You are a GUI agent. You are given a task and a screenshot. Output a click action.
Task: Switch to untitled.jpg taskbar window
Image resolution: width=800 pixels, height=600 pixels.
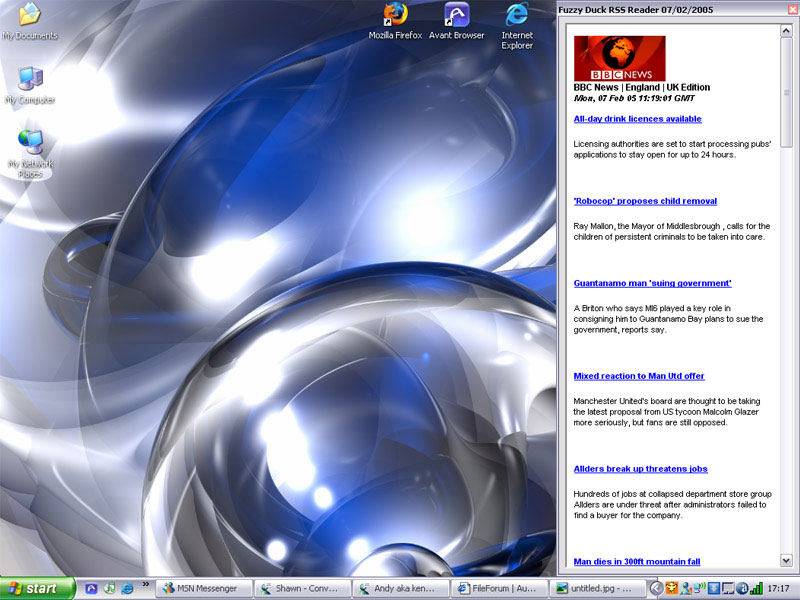coord(597,588)
